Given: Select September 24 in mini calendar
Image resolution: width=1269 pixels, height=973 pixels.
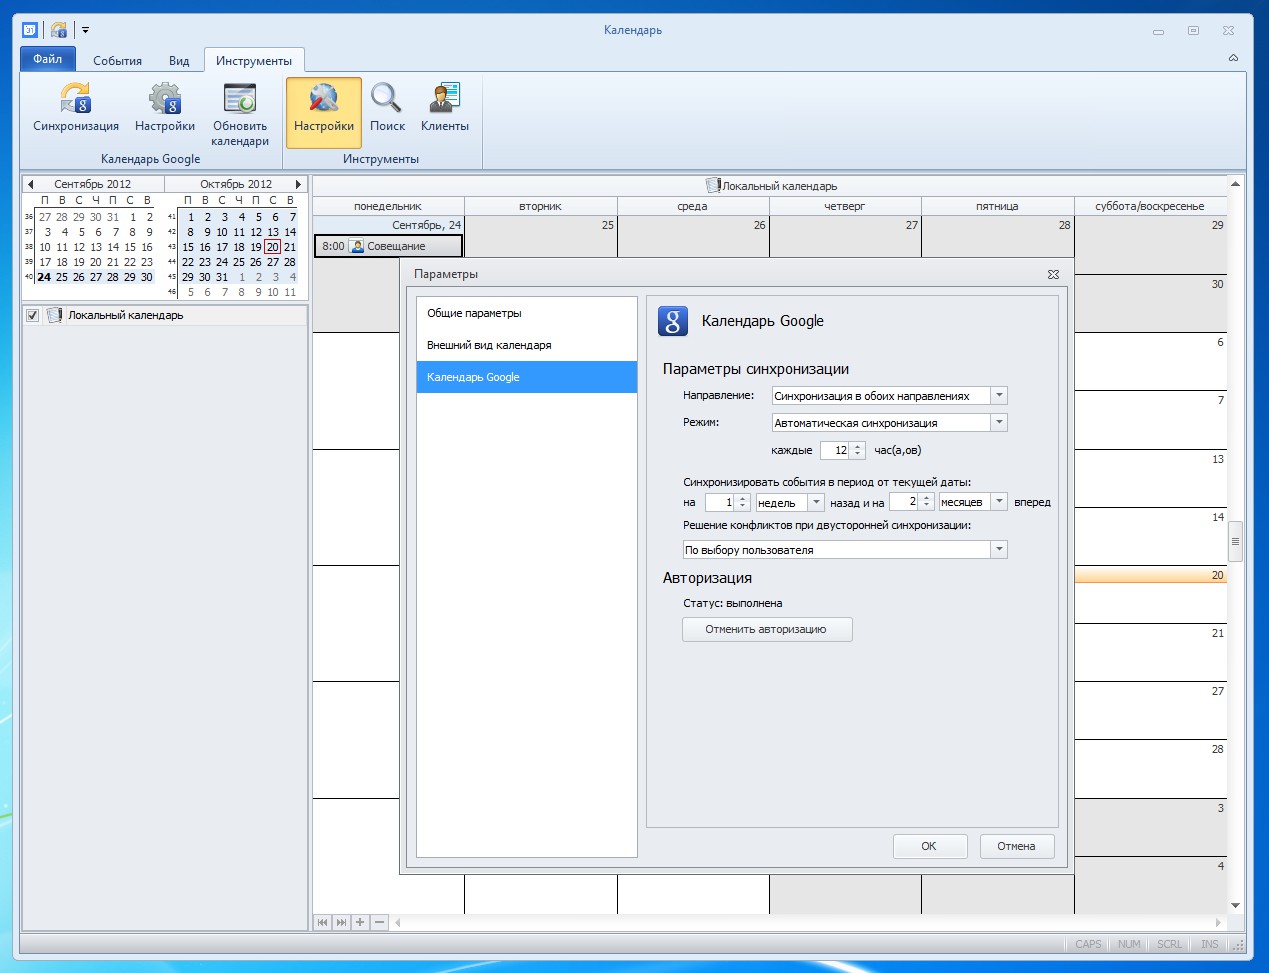Looking at the screenshot, I should [44, 277].
